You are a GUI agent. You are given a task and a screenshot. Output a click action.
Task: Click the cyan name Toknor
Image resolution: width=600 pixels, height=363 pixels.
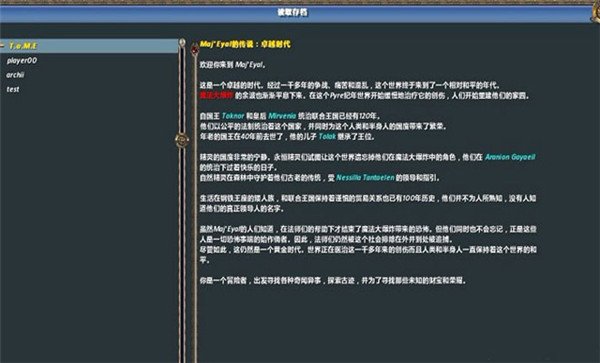pyautogui.click(x=233, y=116)
